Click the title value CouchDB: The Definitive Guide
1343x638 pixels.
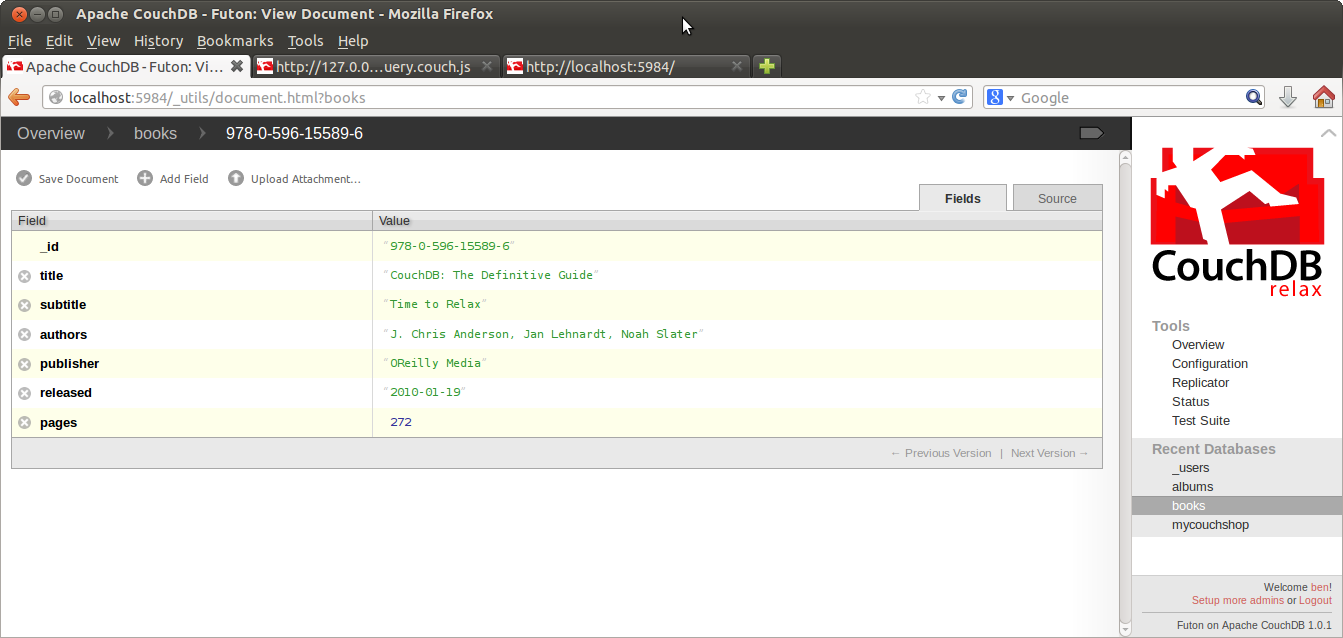[x=490, y=275]
